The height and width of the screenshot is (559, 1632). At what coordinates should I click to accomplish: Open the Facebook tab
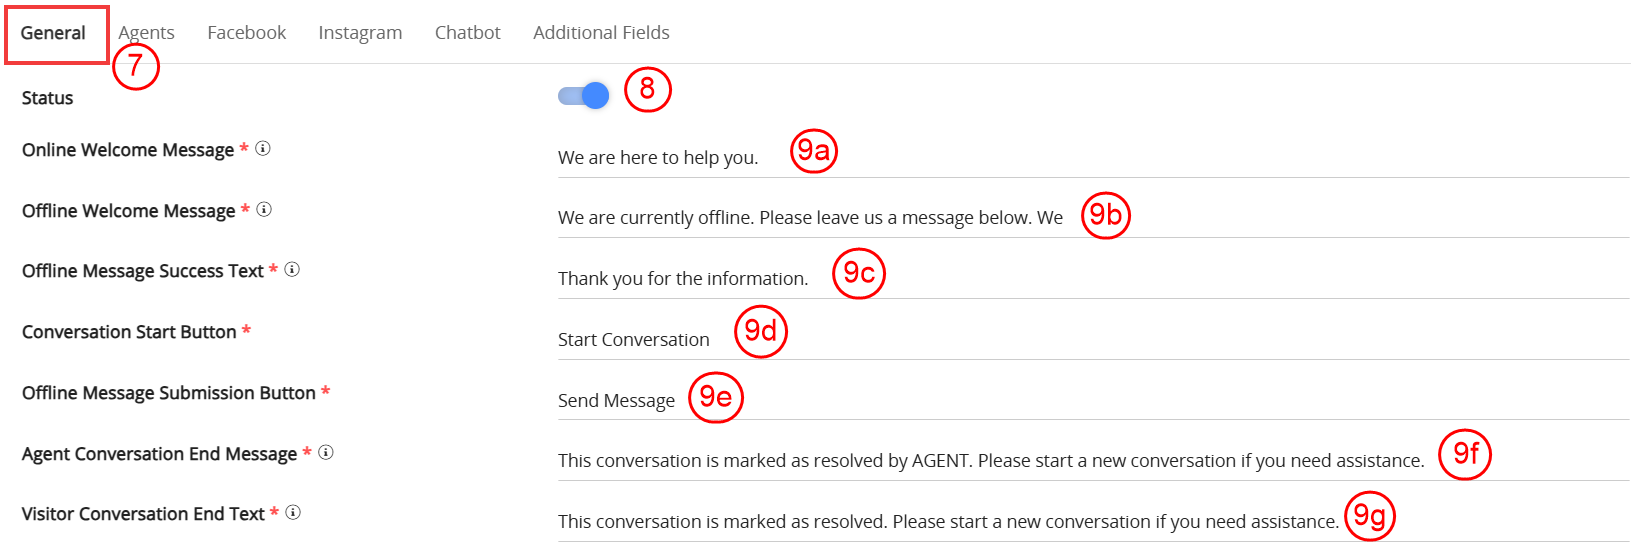pos(246,33)
